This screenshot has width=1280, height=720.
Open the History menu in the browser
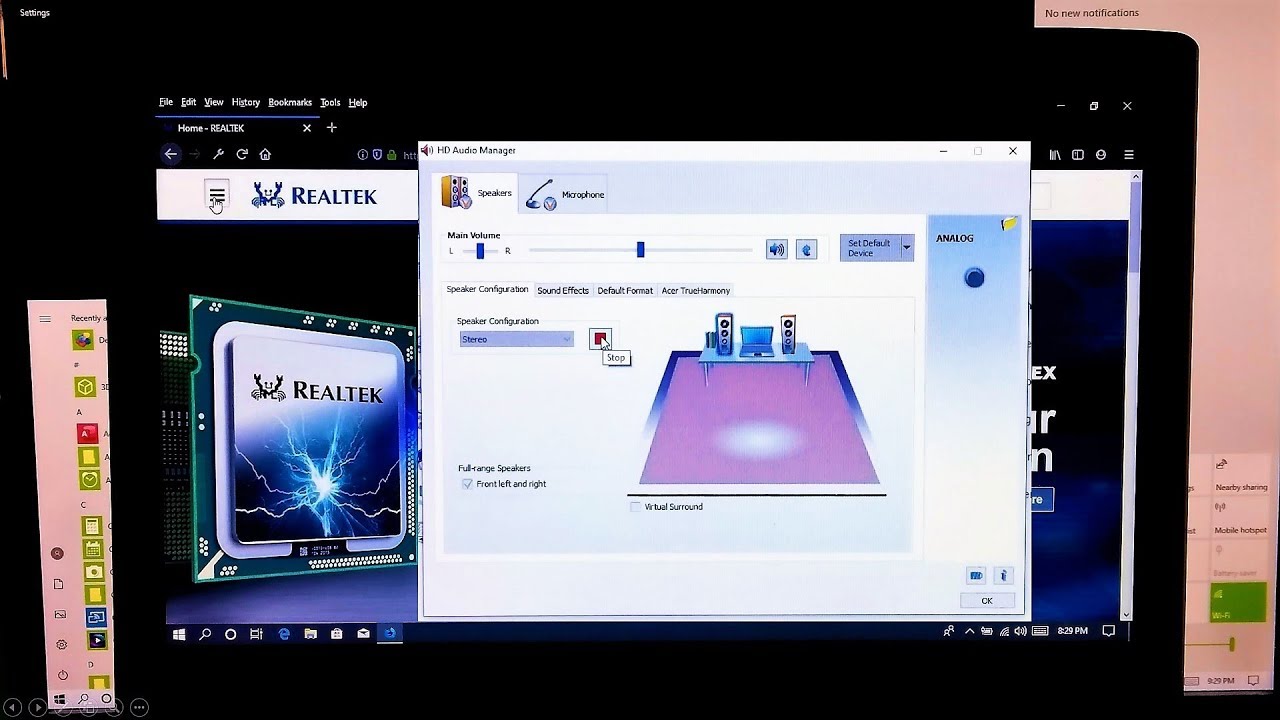pos(245,102)
